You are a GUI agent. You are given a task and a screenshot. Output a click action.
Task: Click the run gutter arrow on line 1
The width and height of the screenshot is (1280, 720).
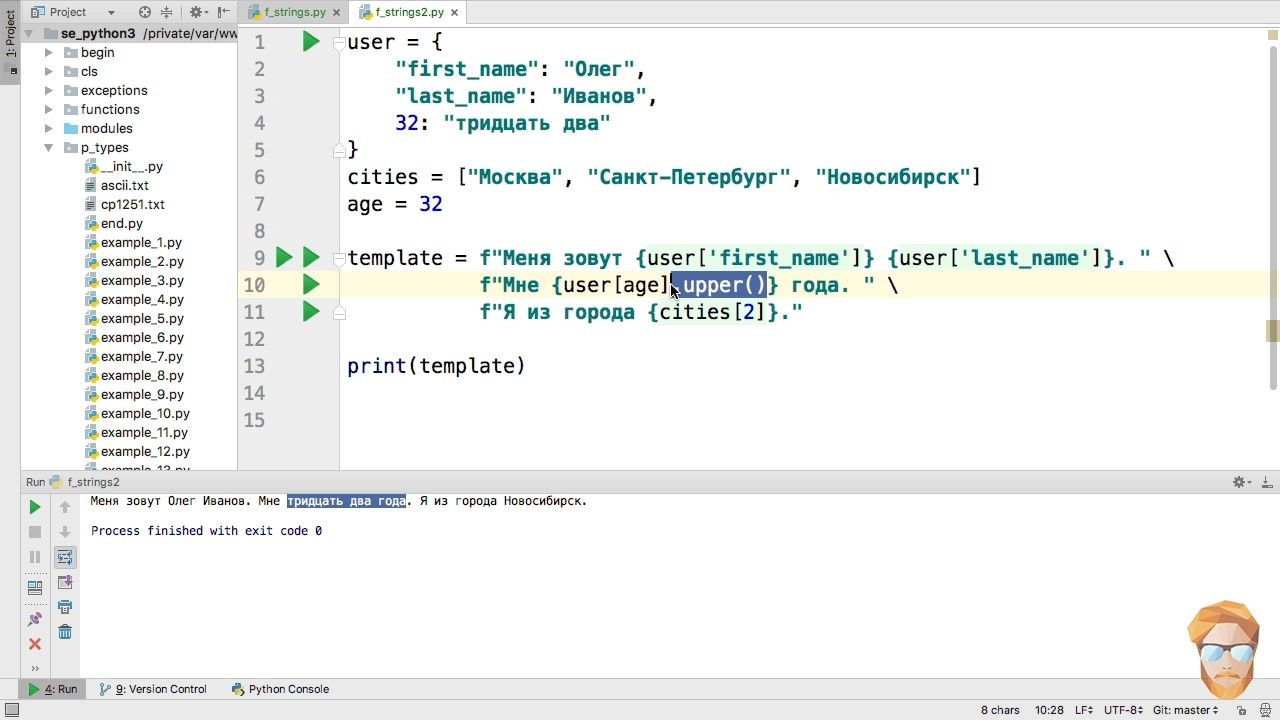pyautogui.click(x=311, y=42)
